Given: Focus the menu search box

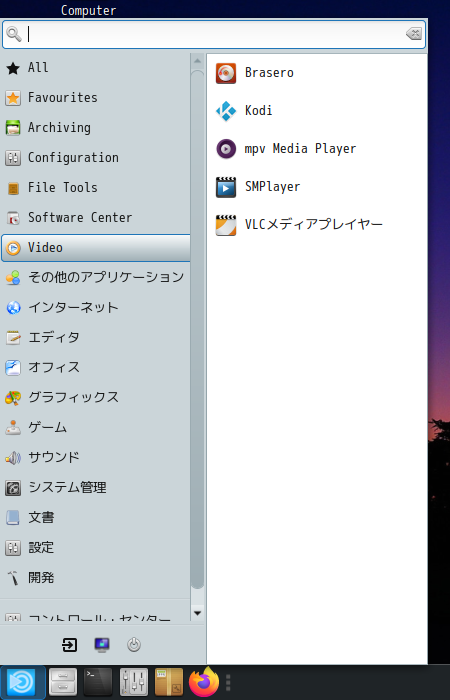Looking at the screenshot, I should [214, 34].
